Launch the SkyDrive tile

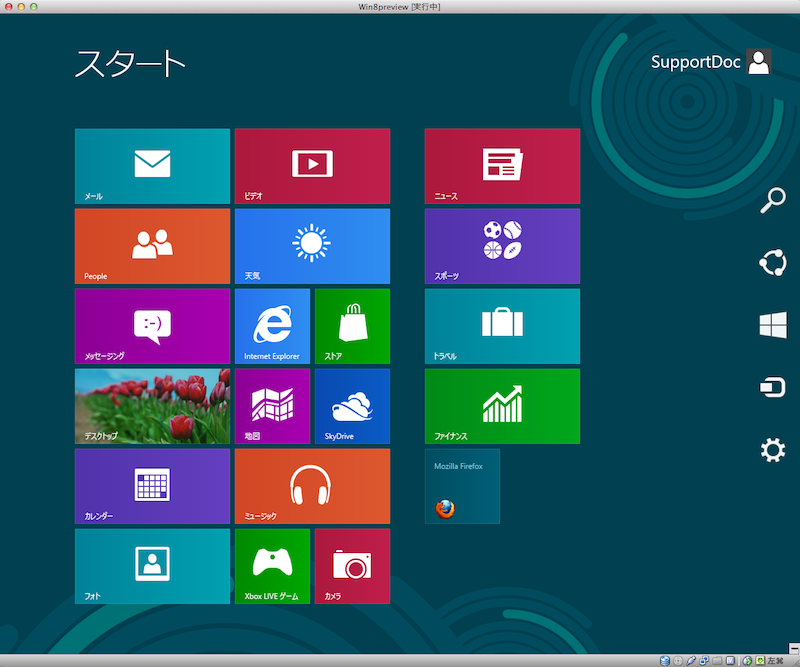click(353, 406)
